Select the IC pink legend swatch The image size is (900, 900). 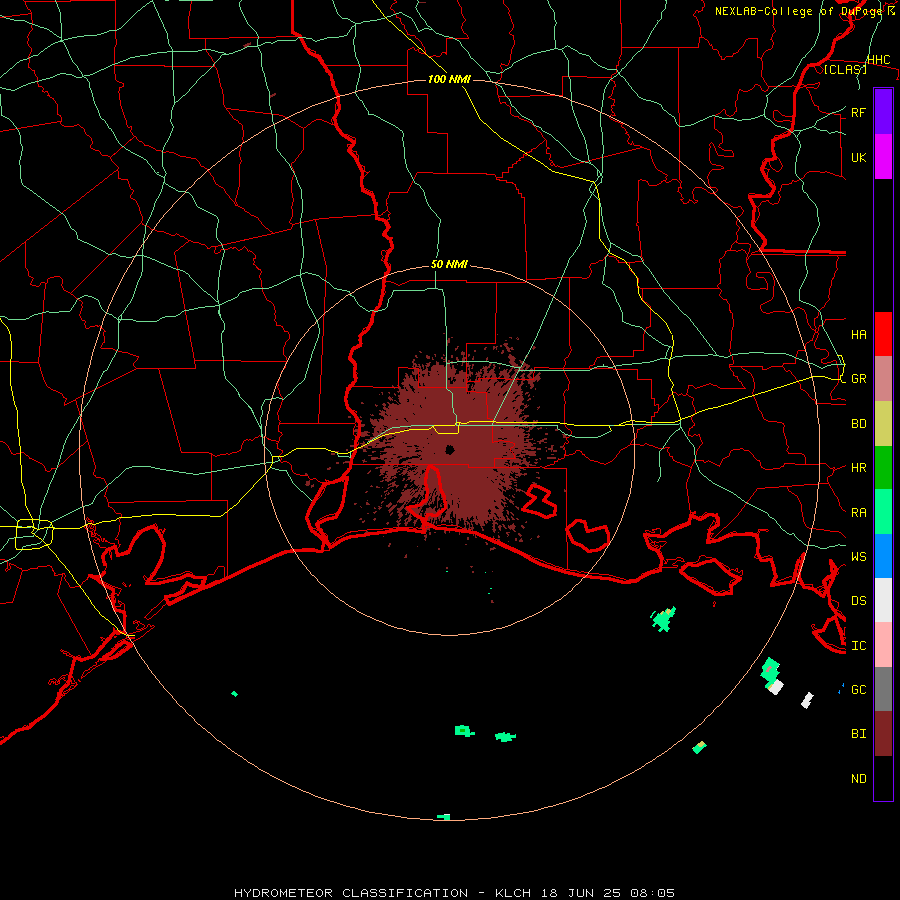tap(883, 645)
